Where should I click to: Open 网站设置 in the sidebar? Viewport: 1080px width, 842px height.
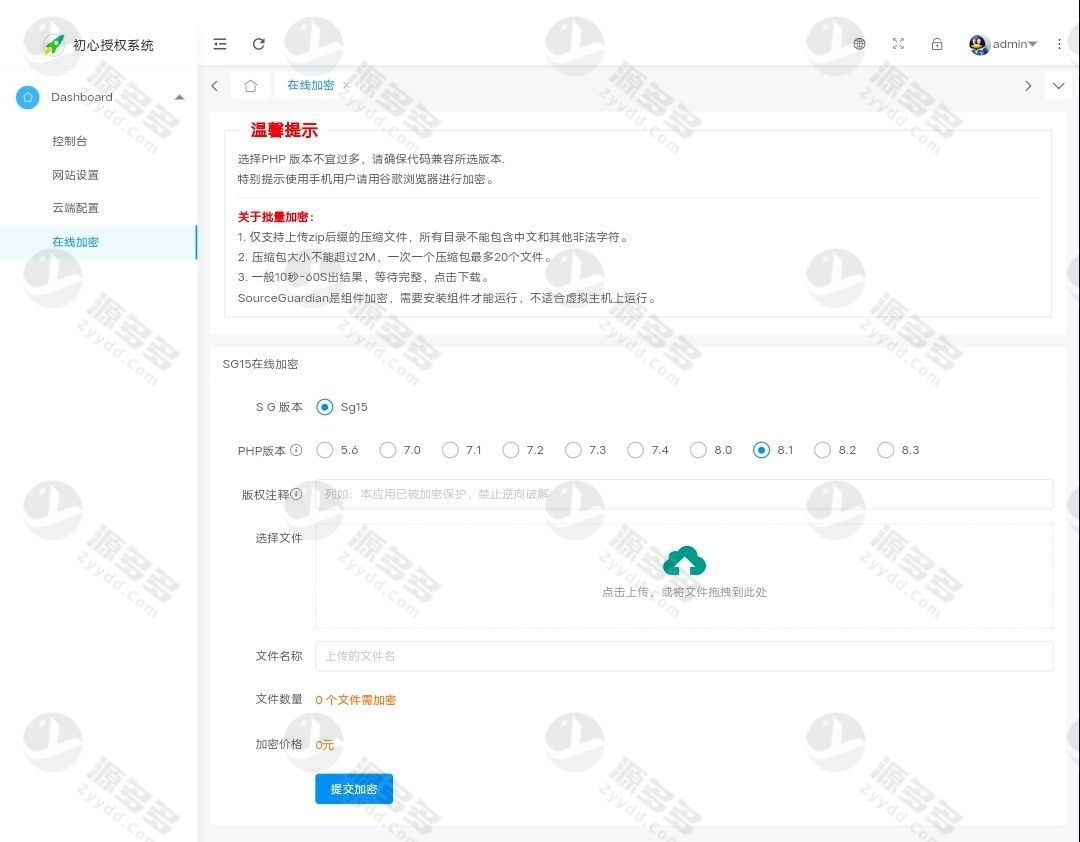pyautogui.click(x=76, y=175)
